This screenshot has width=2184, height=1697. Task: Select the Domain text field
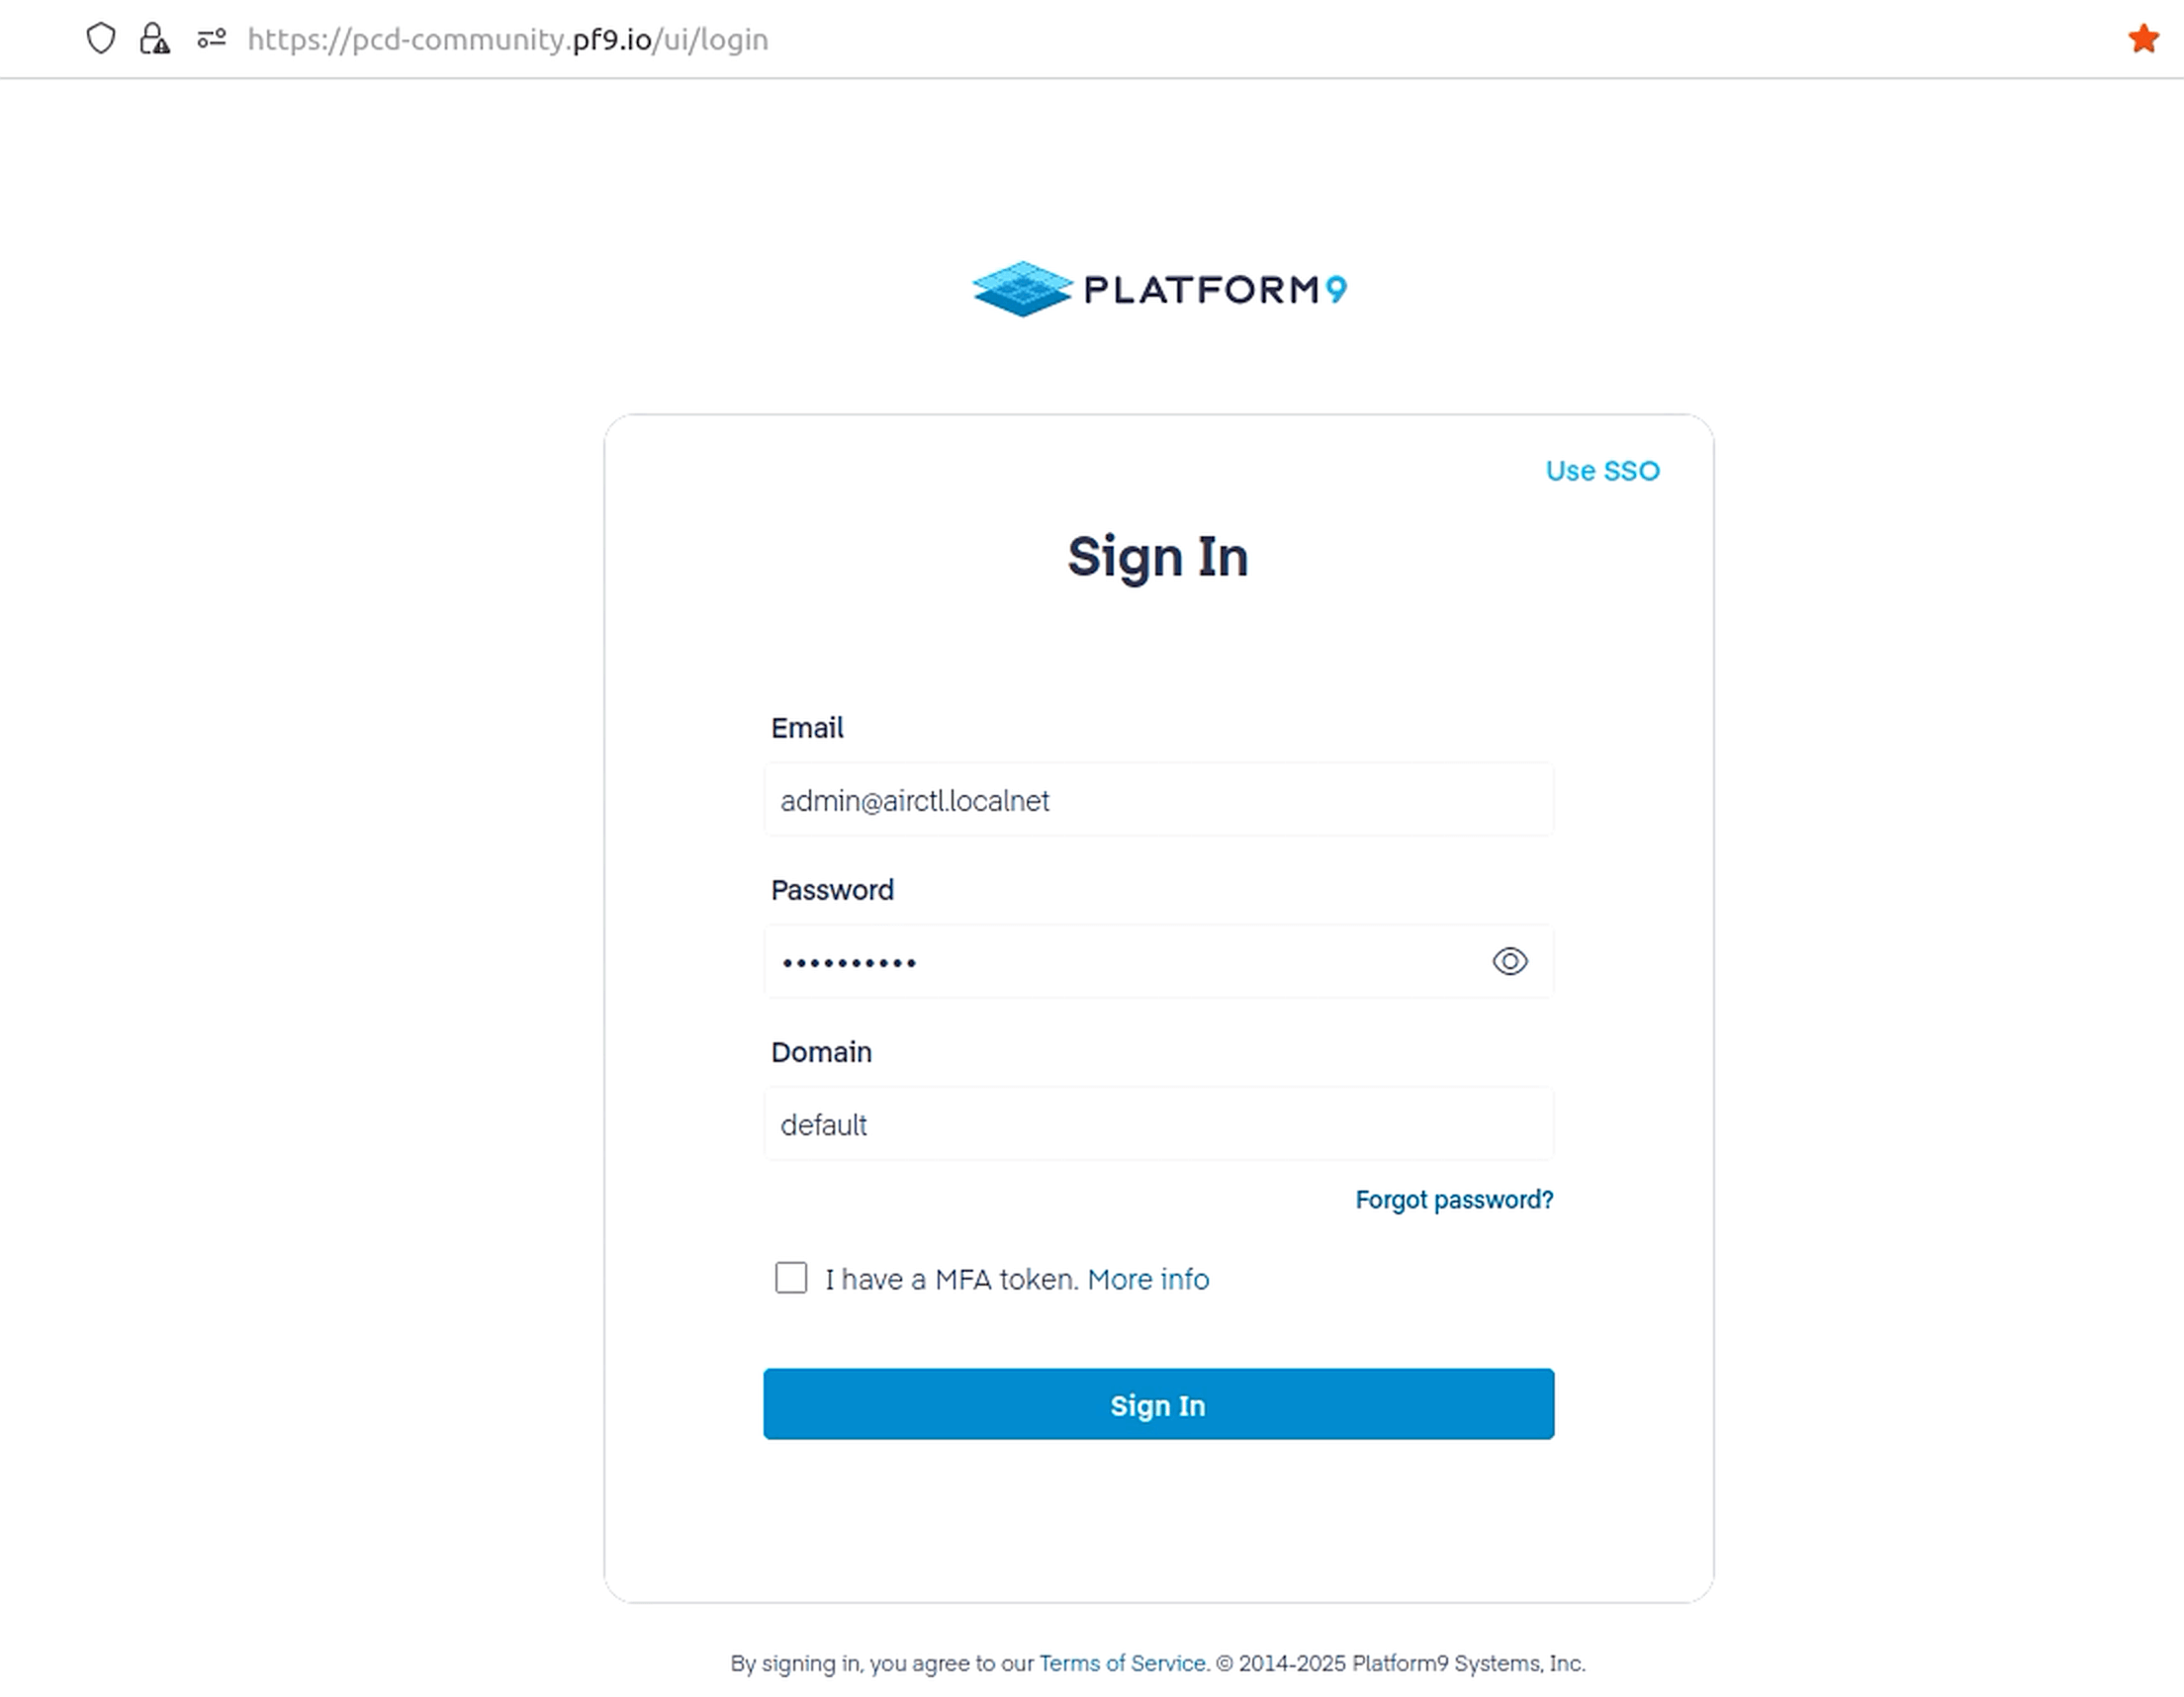pos(1158,1125)
